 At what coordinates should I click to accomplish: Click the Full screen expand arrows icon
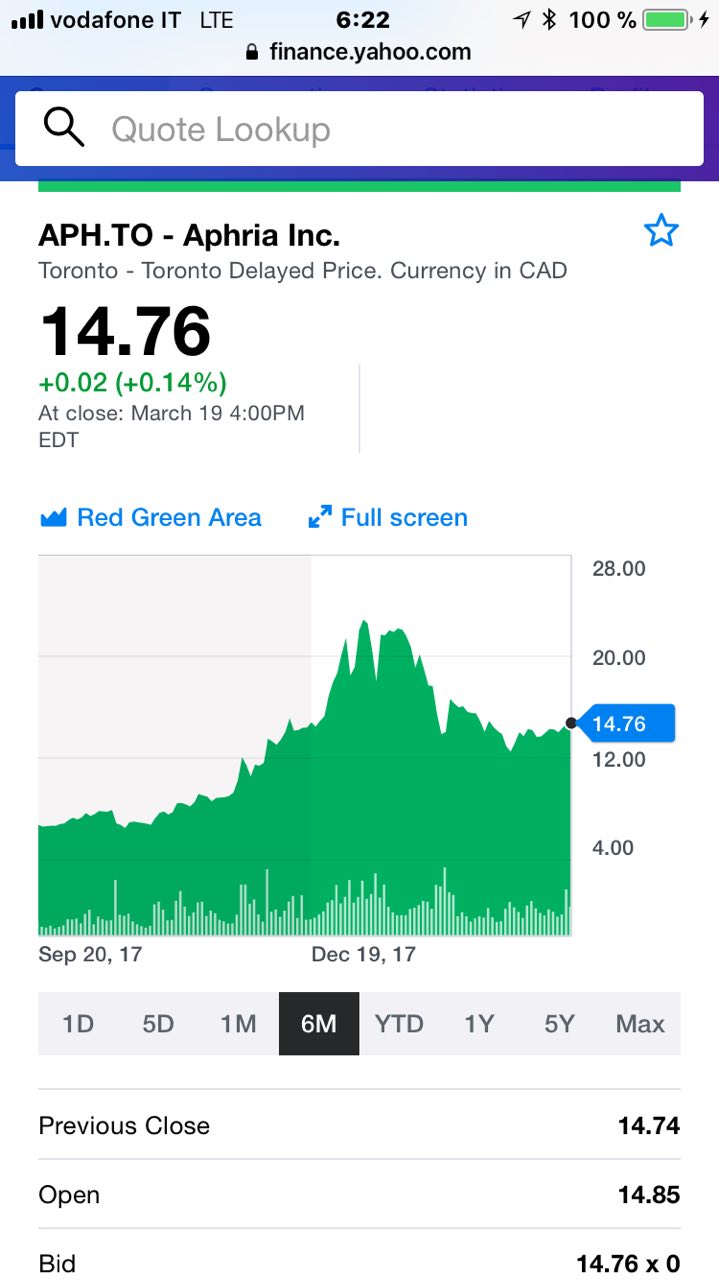[x=320, y=518]
